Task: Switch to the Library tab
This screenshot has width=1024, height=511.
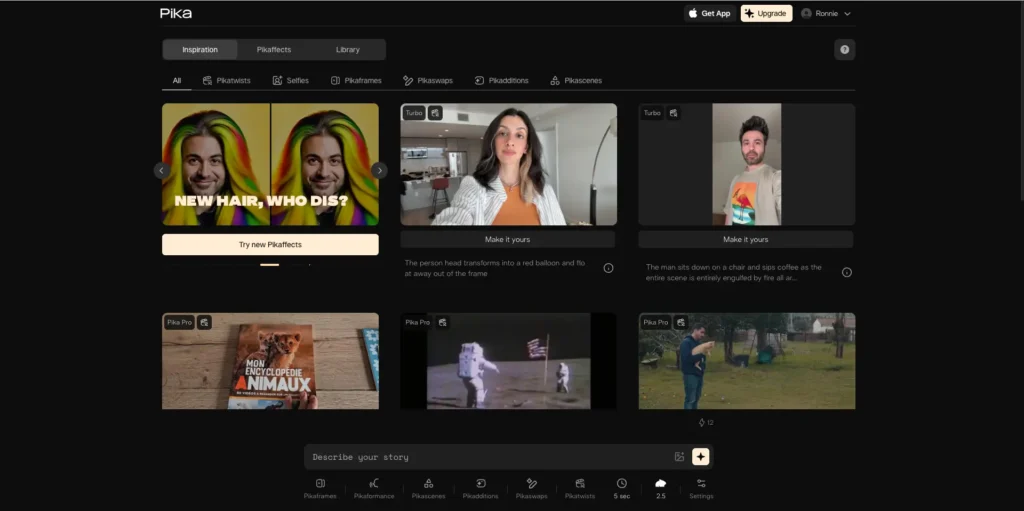Action: coord(348,50)
